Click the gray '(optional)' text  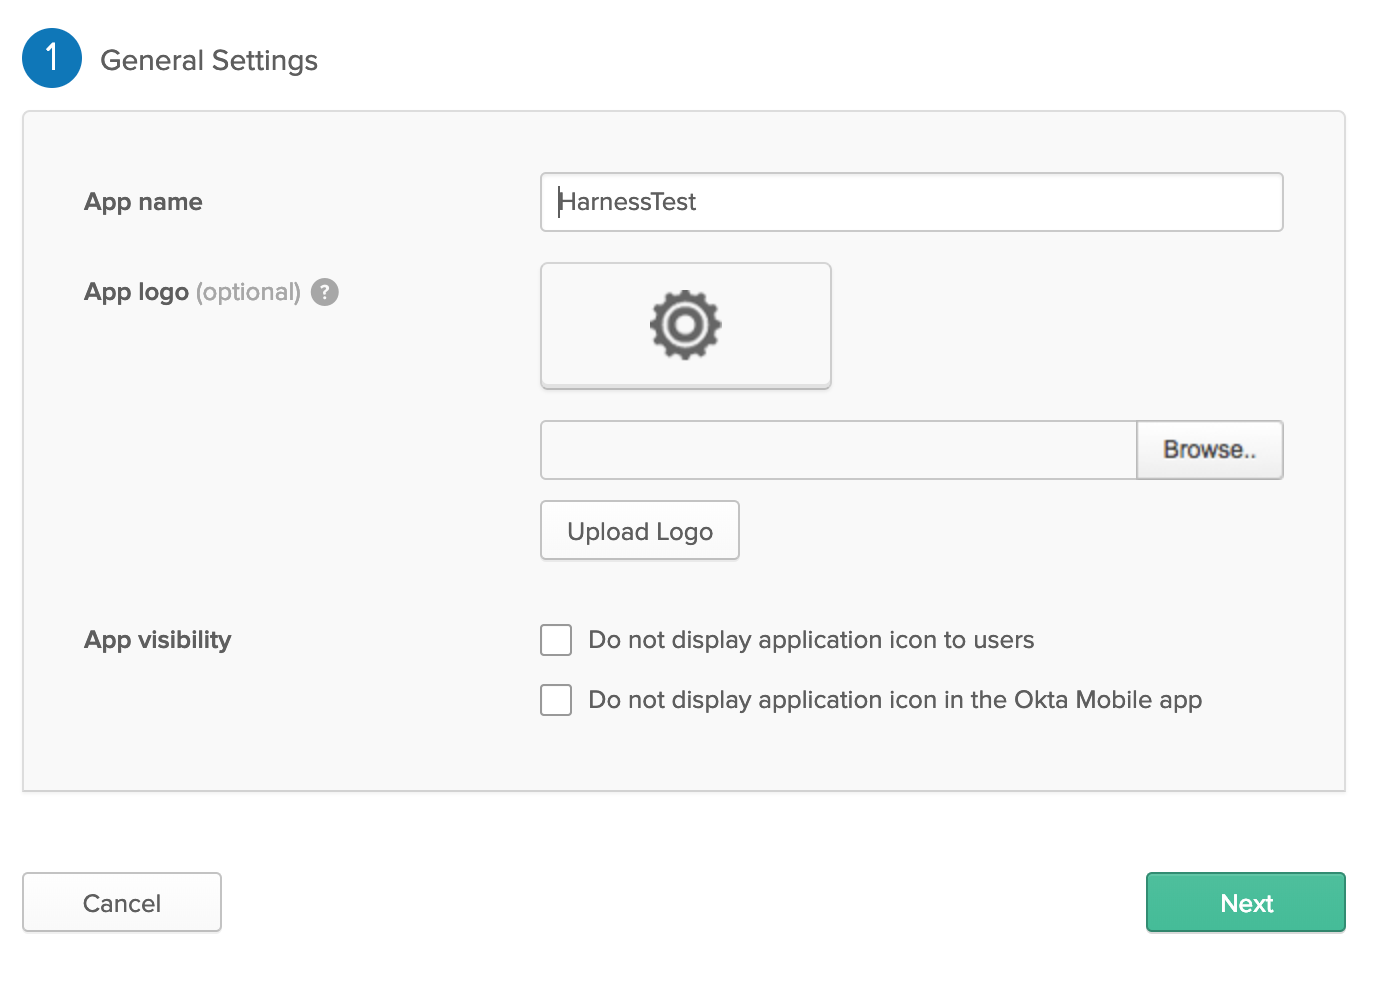point(248,292)
